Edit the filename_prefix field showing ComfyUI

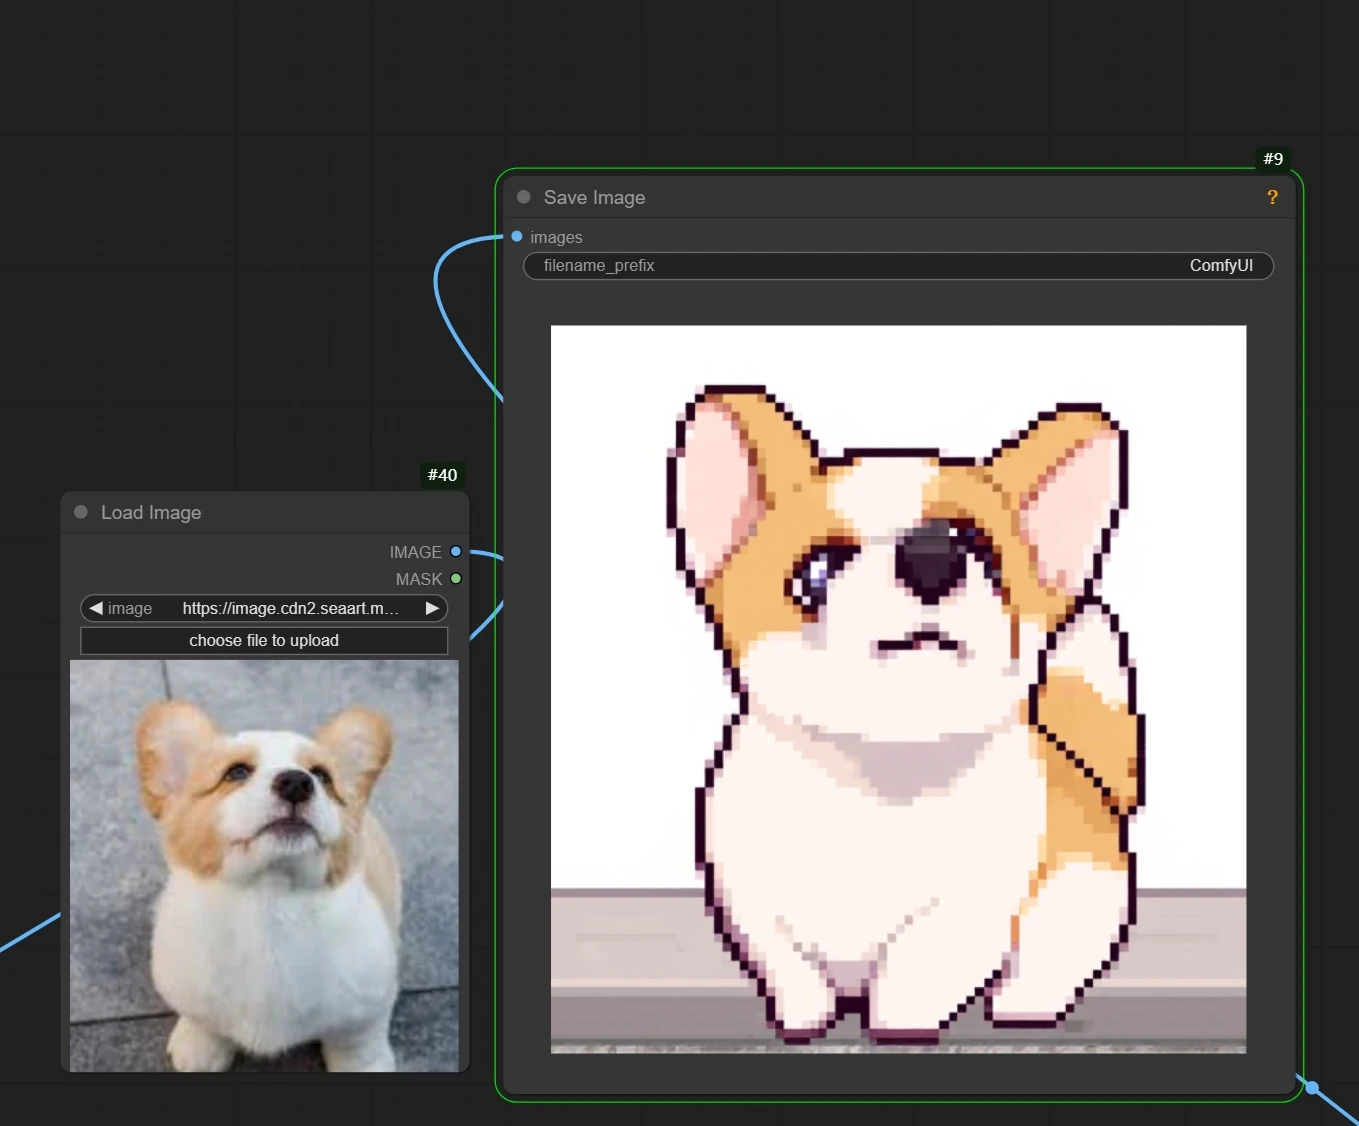point(898,266)
